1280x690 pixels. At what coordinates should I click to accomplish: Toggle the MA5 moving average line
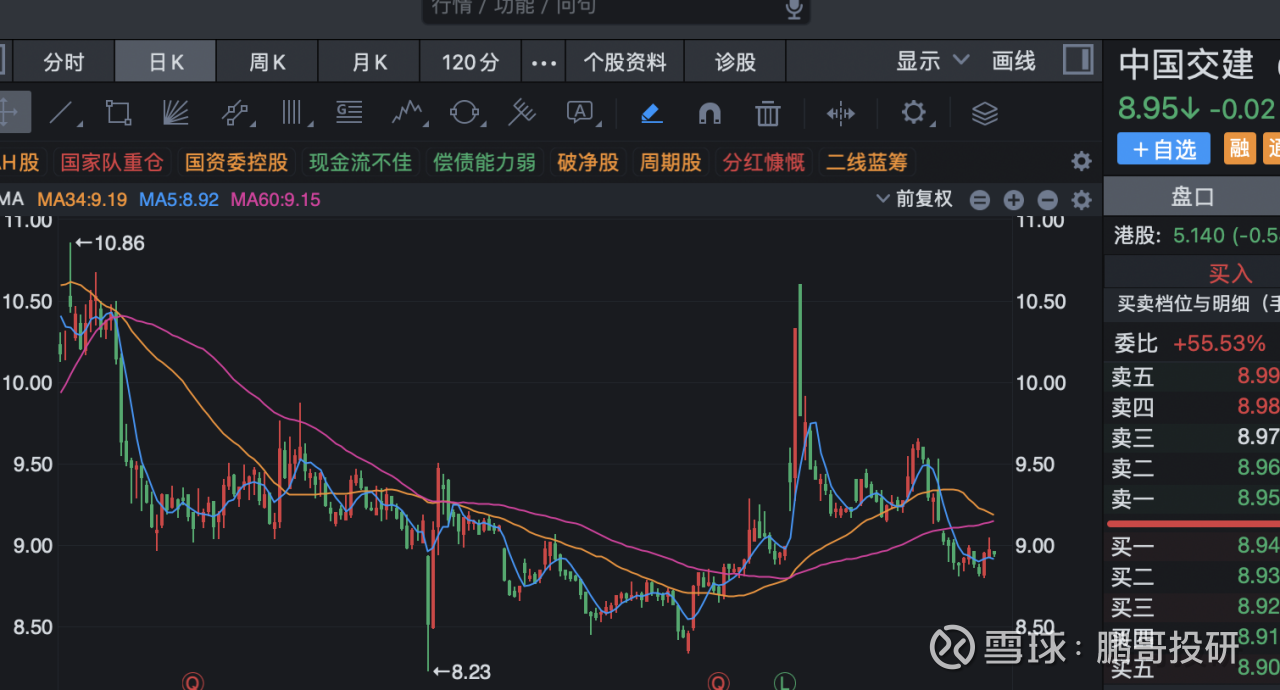pos(178,199)
